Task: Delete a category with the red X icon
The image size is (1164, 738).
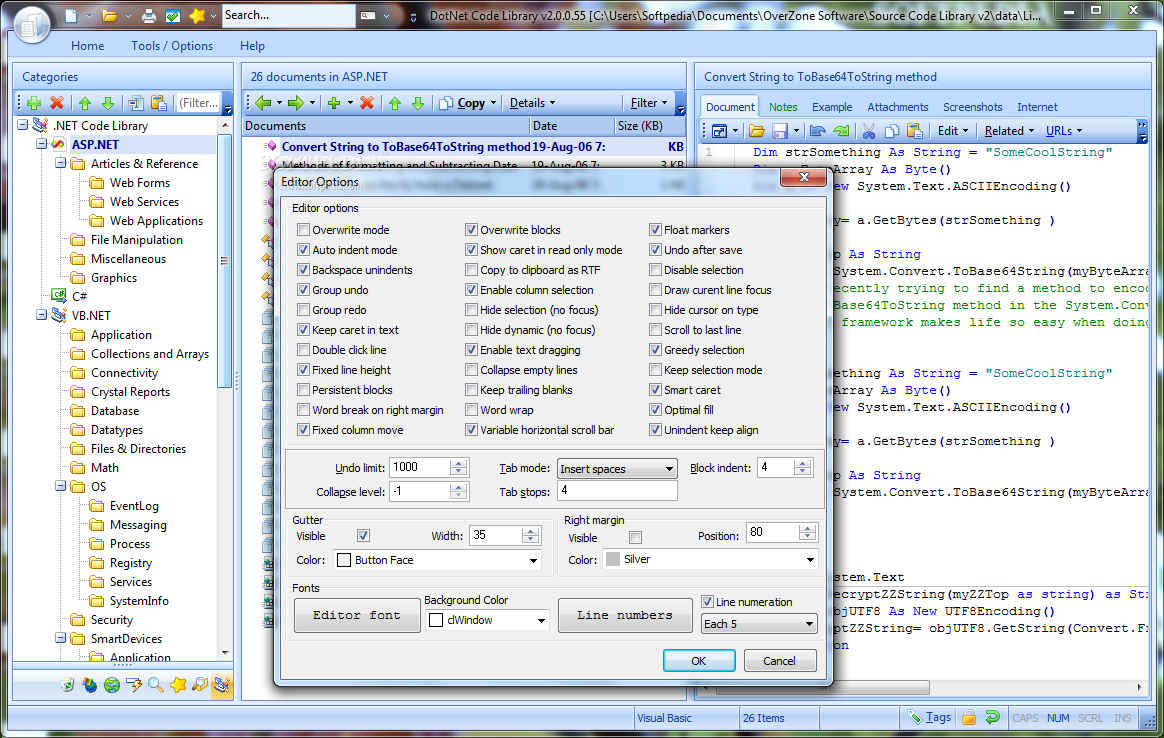Action: [x=56, y=103]
